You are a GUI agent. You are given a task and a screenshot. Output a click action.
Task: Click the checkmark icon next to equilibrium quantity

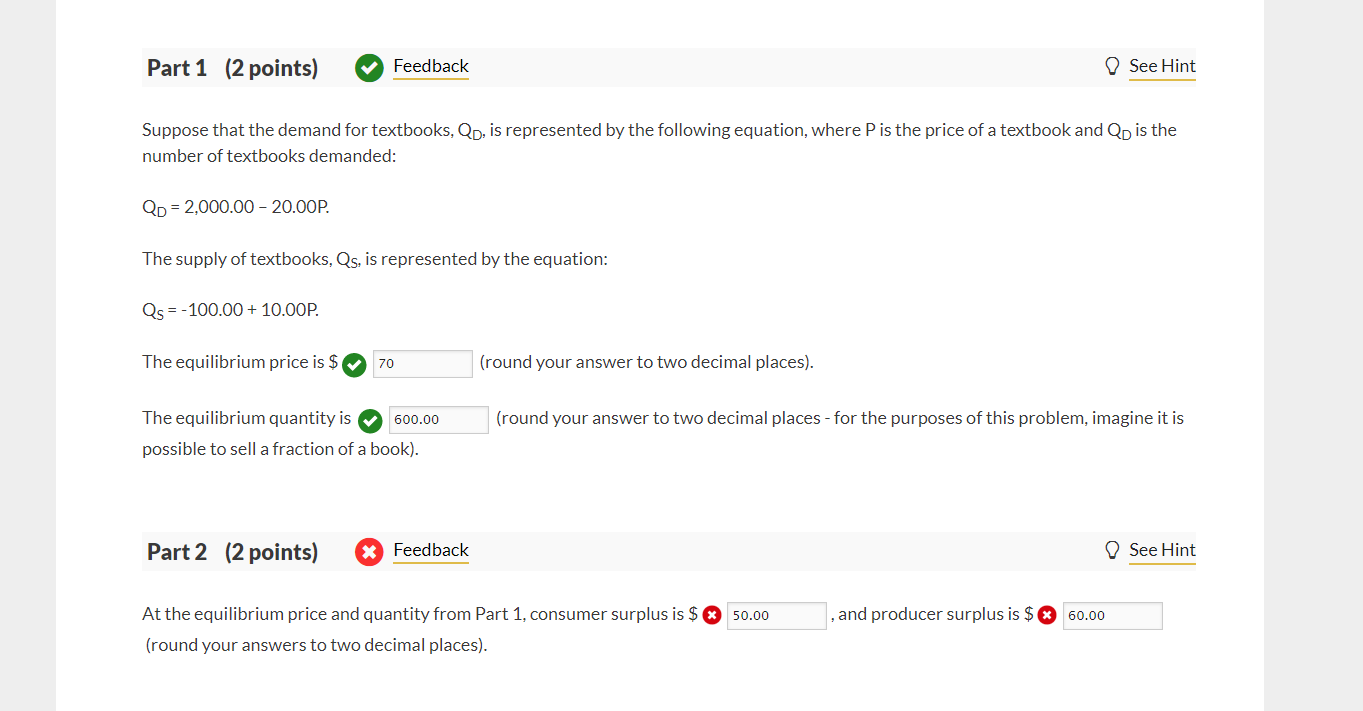[x=369, y=421]
